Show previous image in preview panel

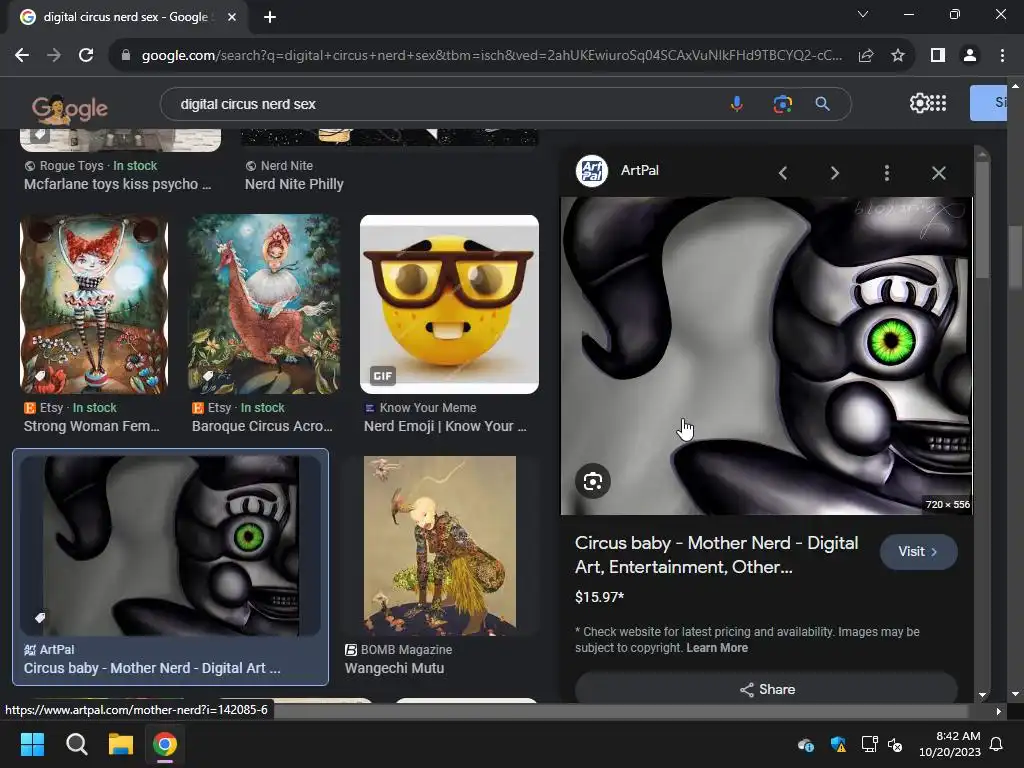click(783, 173)
